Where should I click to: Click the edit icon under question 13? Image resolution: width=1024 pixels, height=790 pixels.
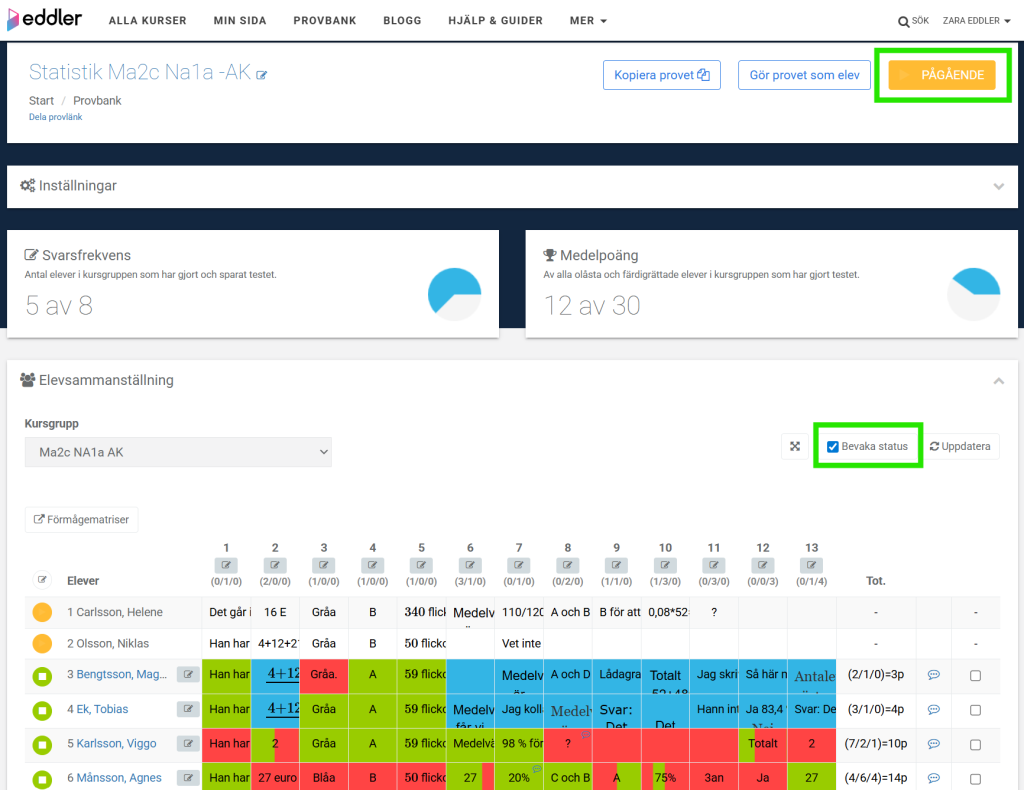tap(812, 565)
